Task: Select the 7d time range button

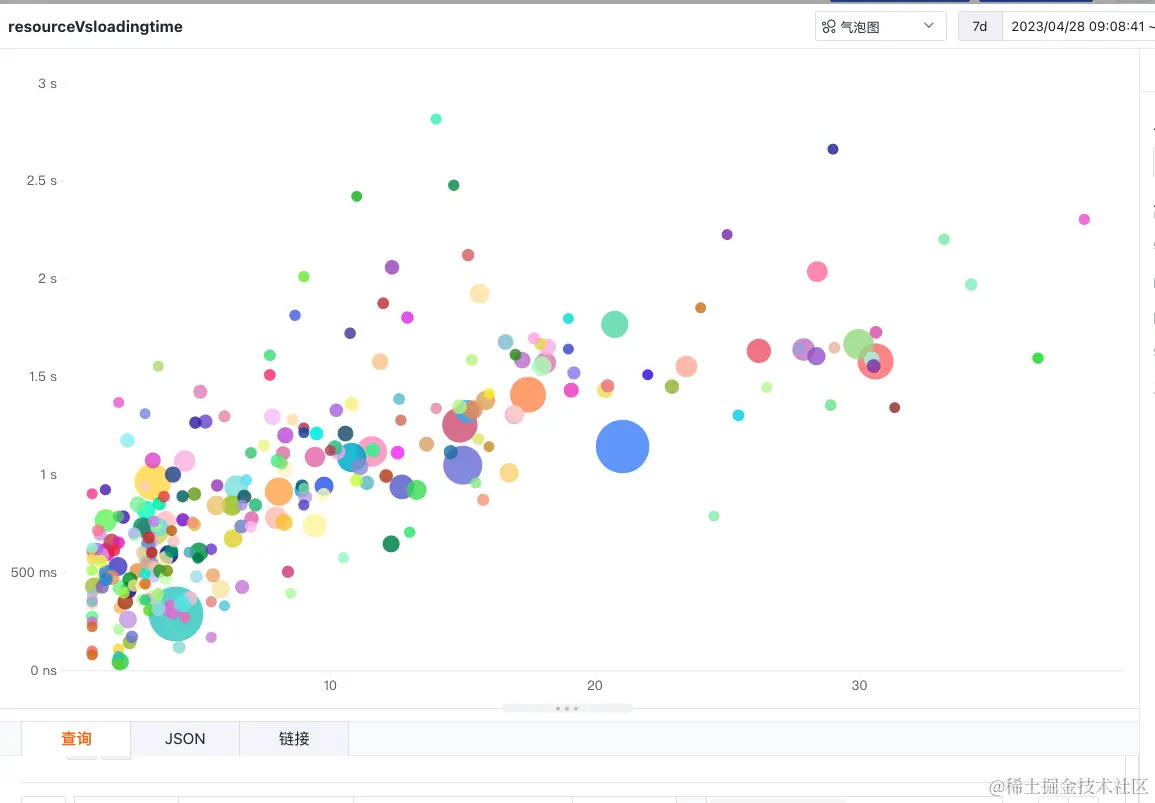Action: (980, 27)
